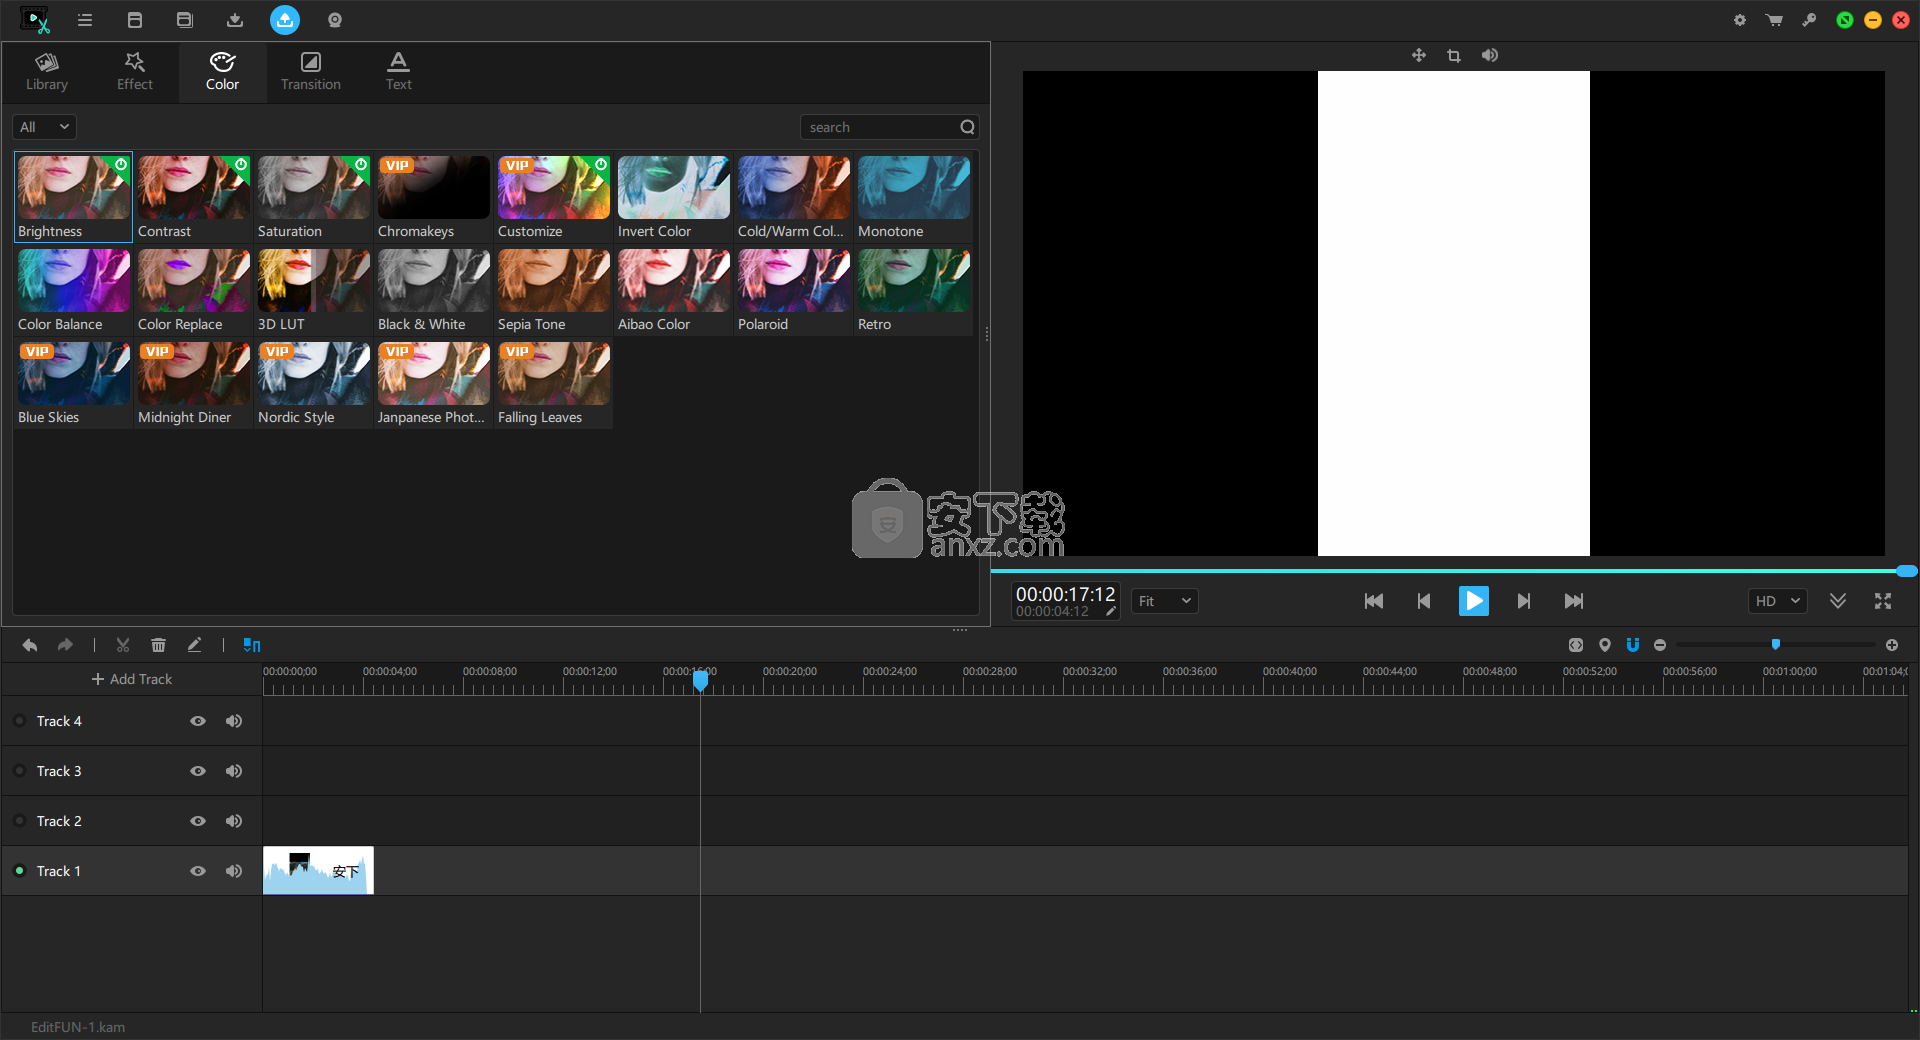Image resolution: width=1920 pixels, height=1040 pixels.
Task: Hide Track 3 using its eye icon
Action: click(x=198, y=771)
